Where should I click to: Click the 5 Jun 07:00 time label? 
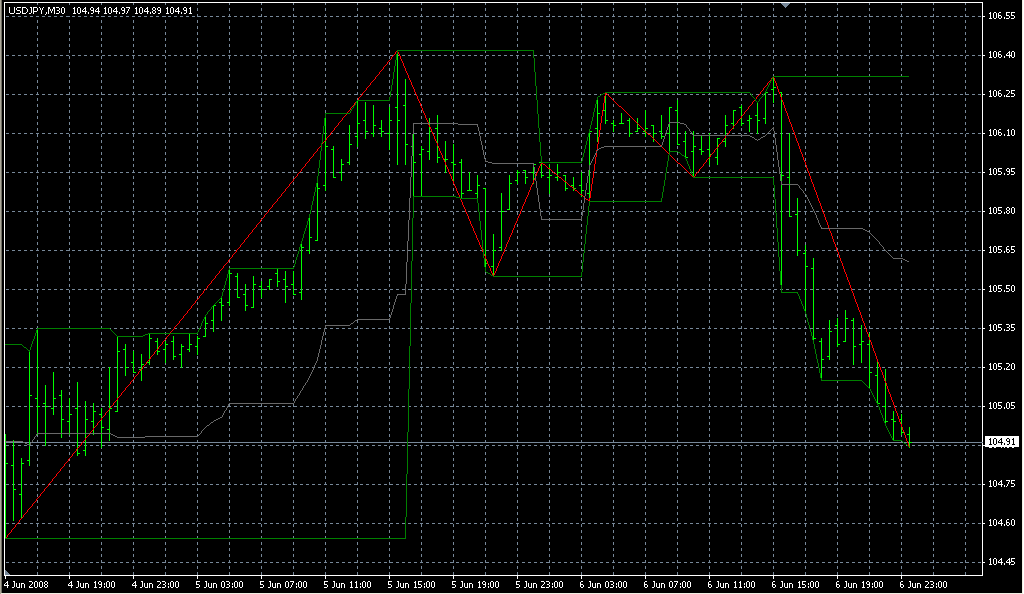pyautogui.click(x=283, y=582)
